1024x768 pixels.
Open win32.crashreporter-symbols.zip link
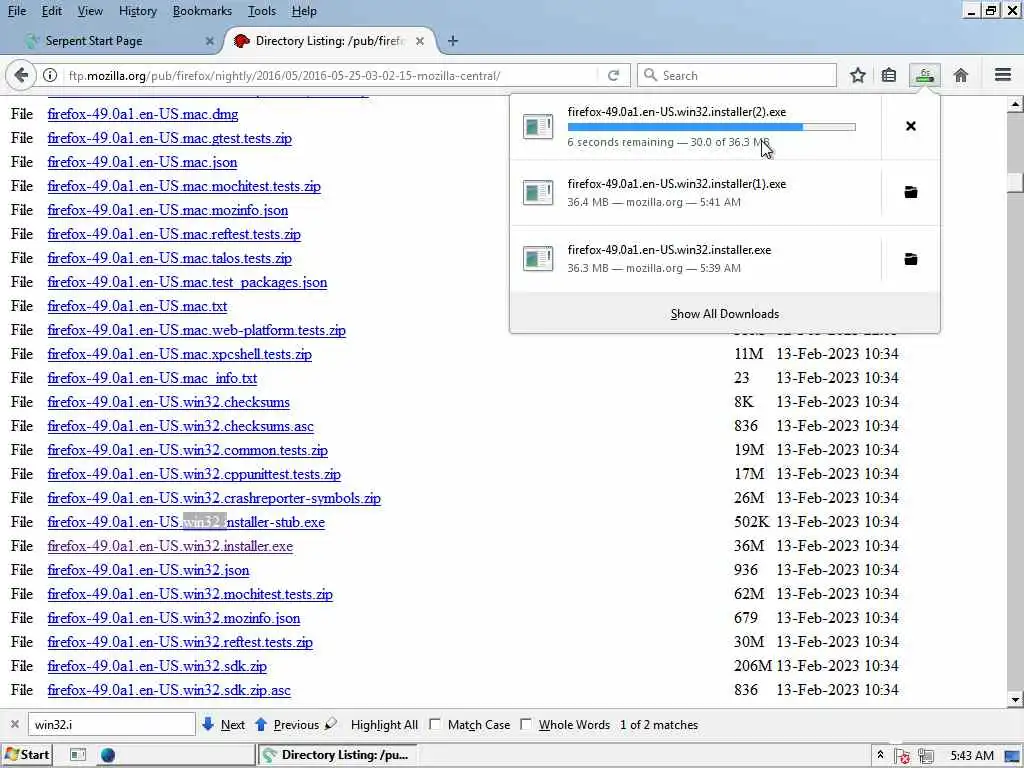tap(214, 498)
